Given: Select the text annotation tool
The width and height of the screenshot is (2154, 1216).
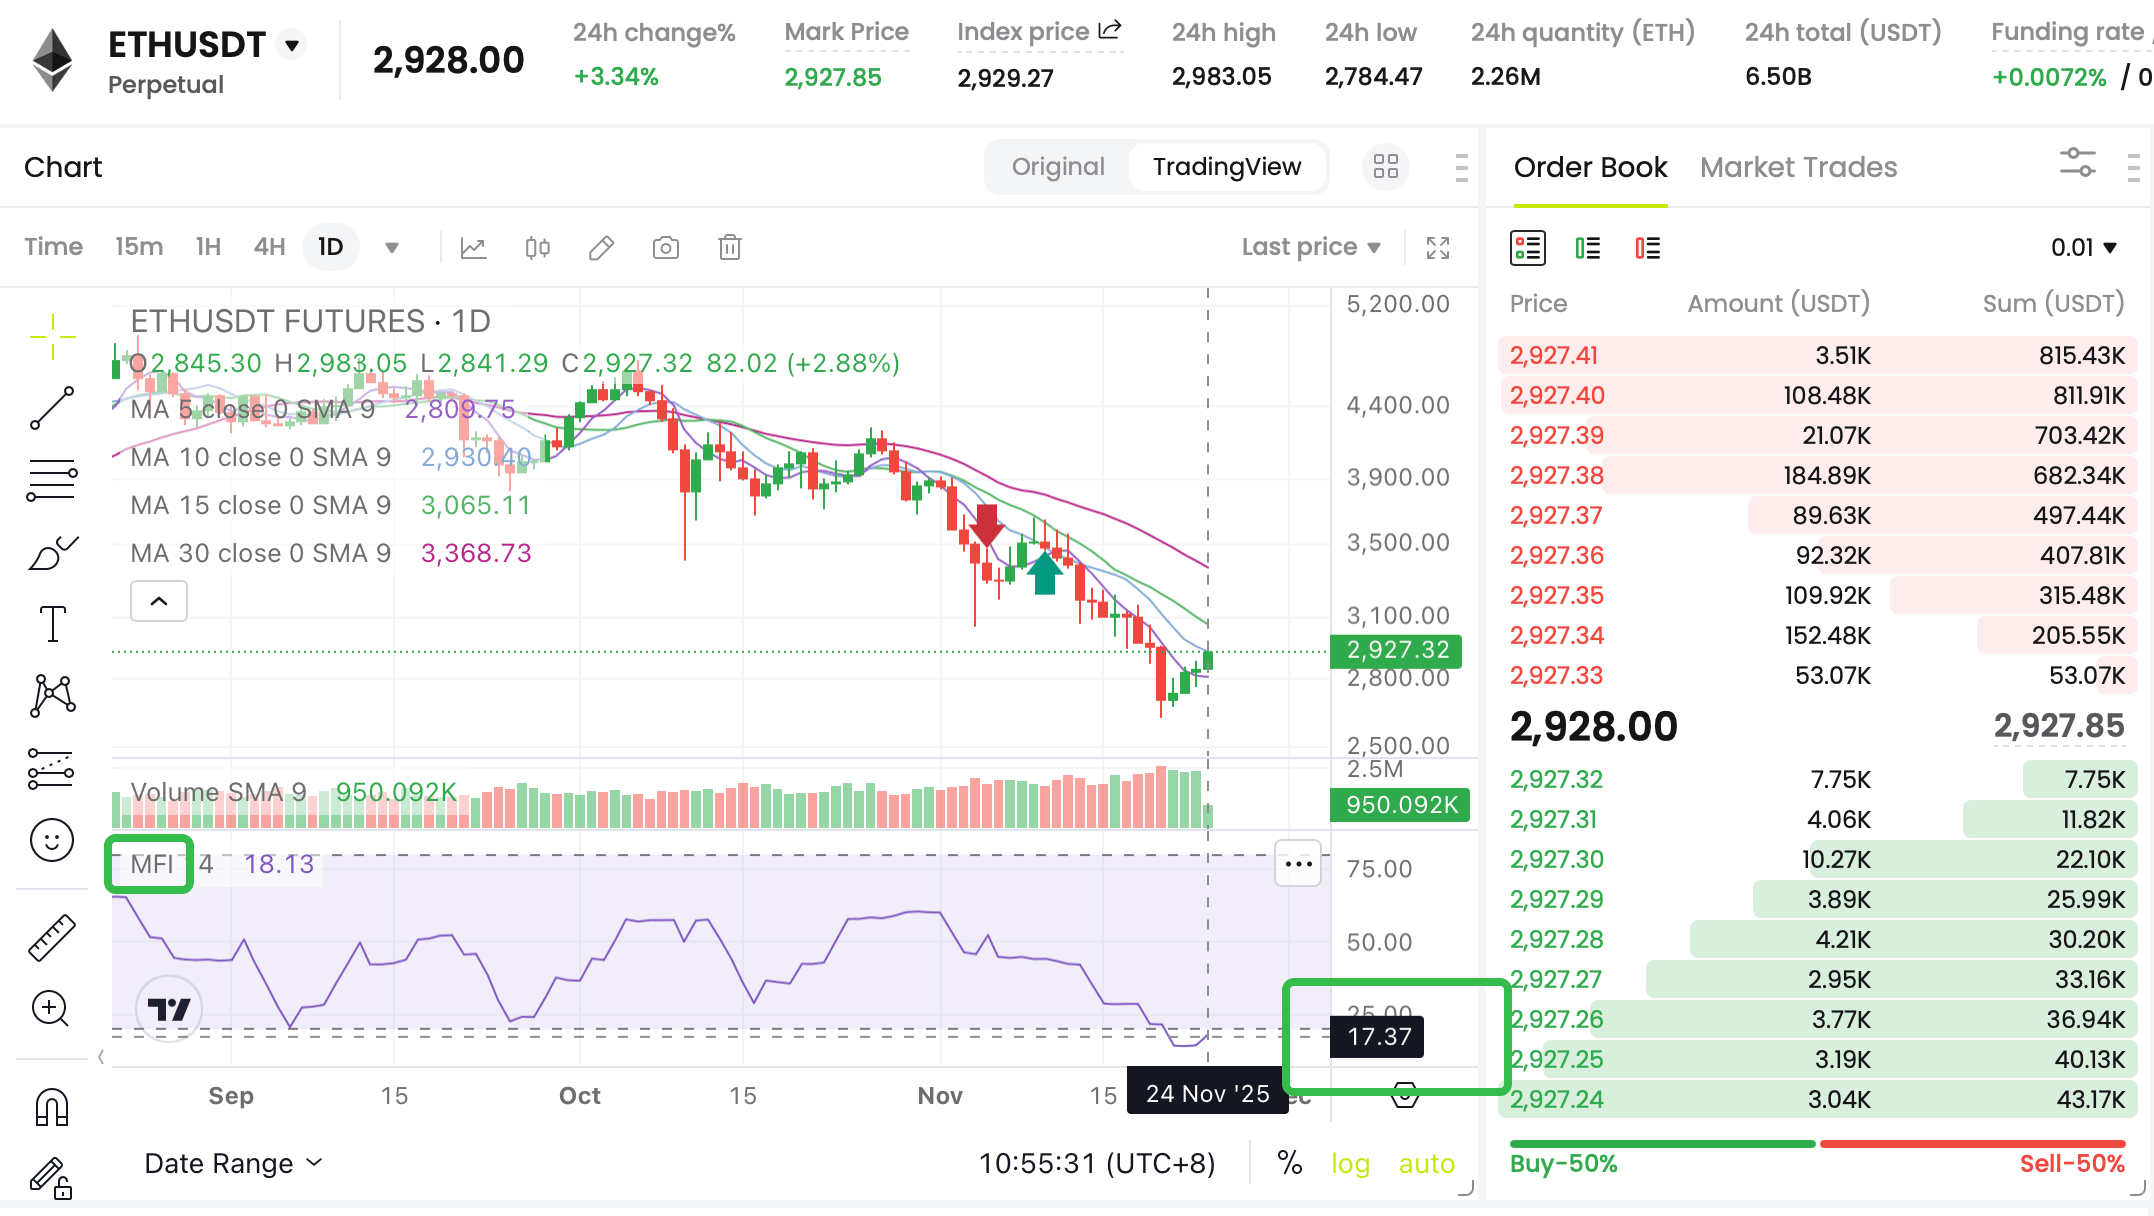Looking at the screenshot, I should [x=51, y=622].
